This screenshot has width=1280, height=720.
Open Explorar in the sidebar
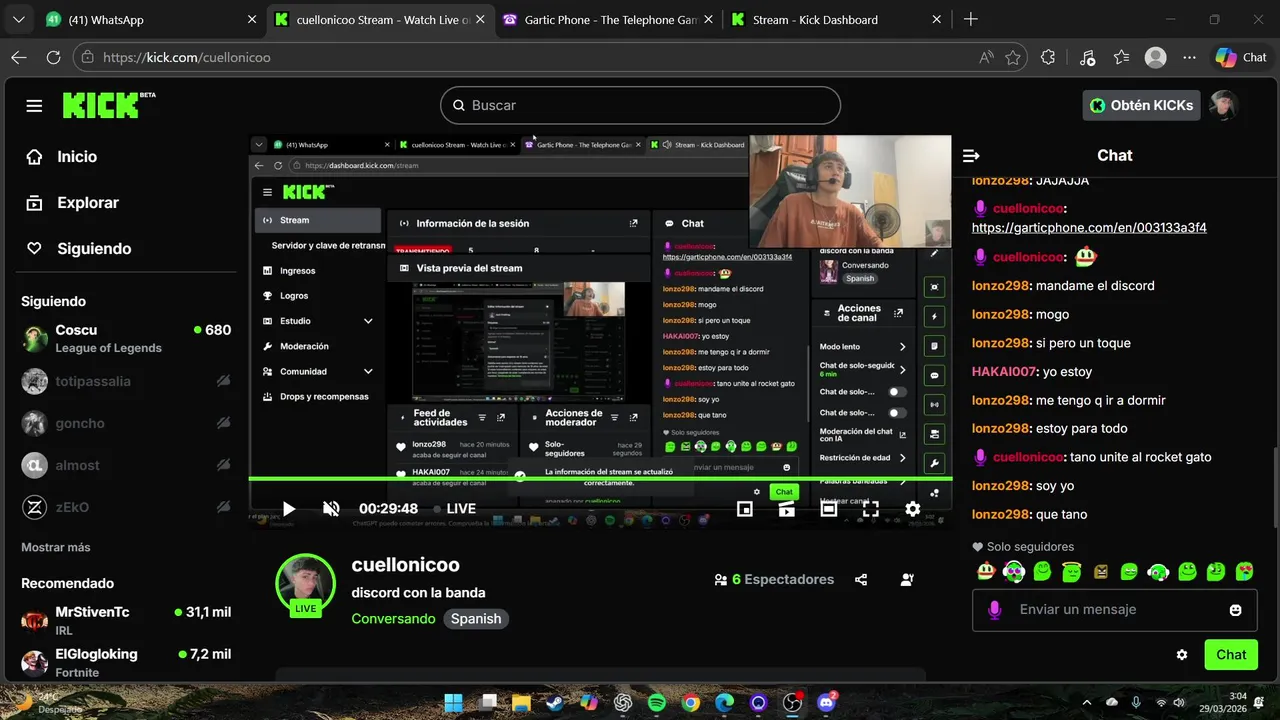[72, 202]
